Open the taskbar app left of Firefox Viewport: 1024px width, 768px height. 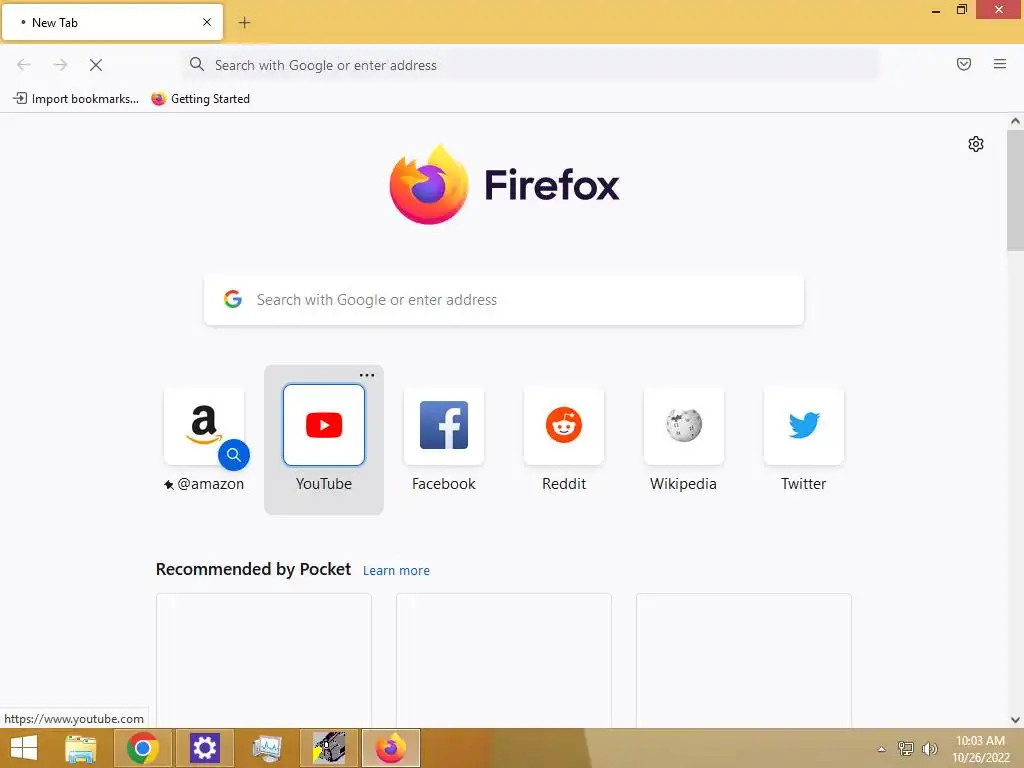coord(328,748)
